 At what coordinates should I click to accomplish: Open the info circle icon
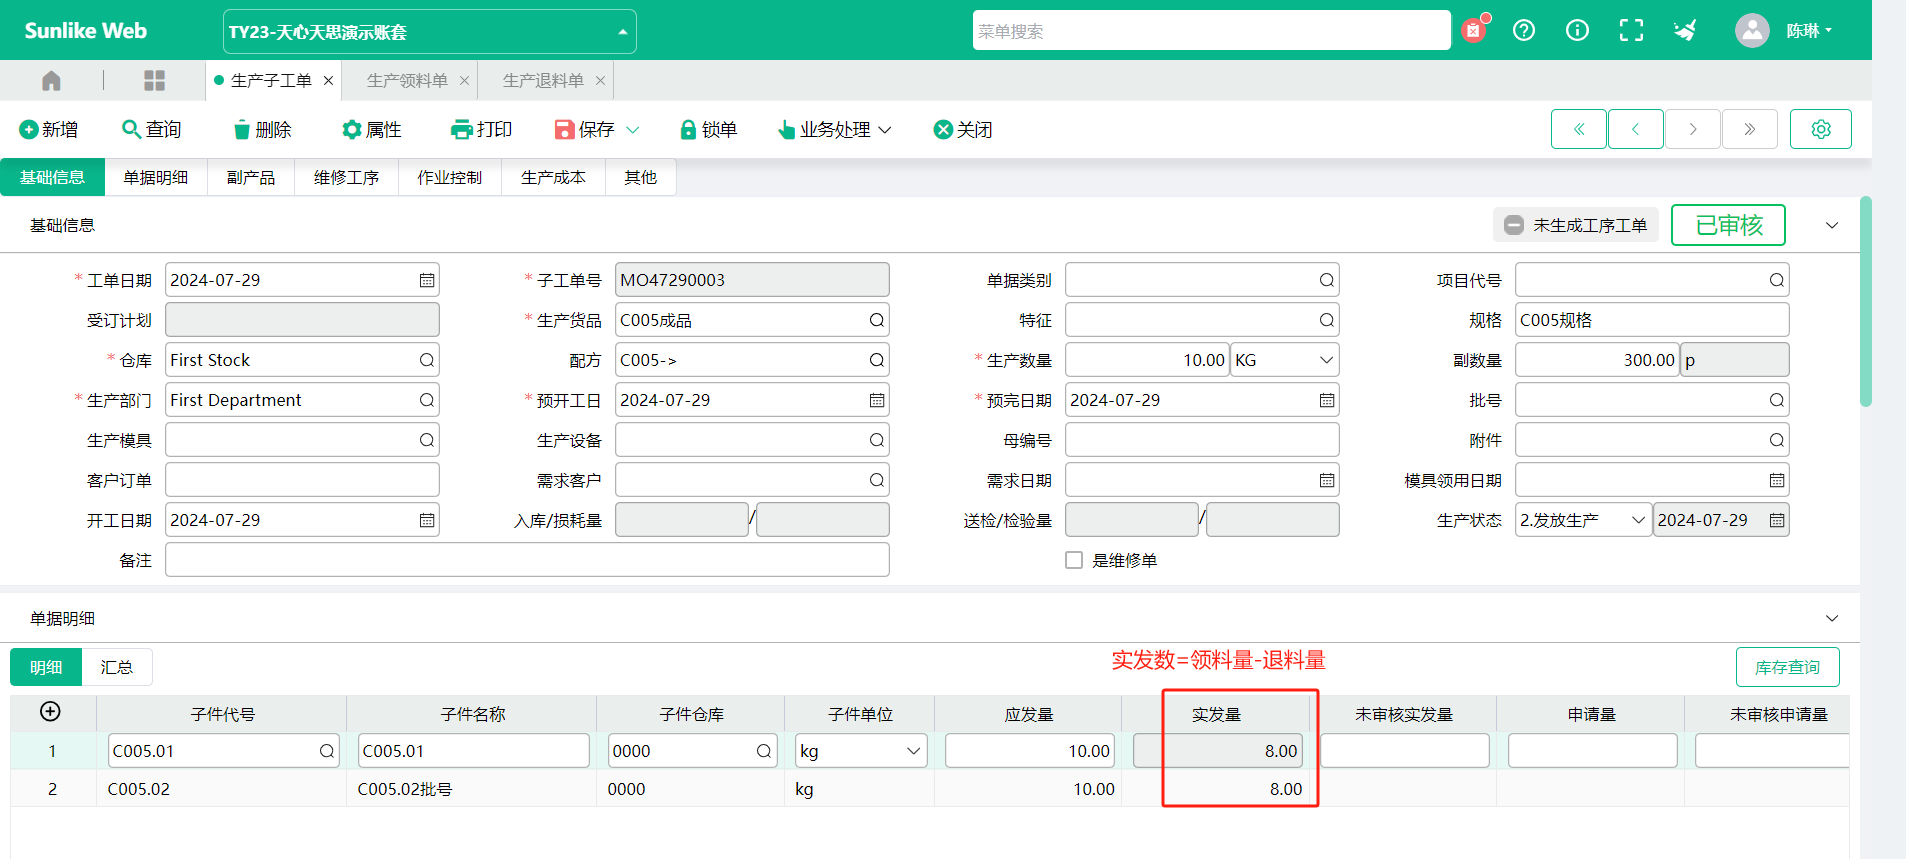[1577, 30]
